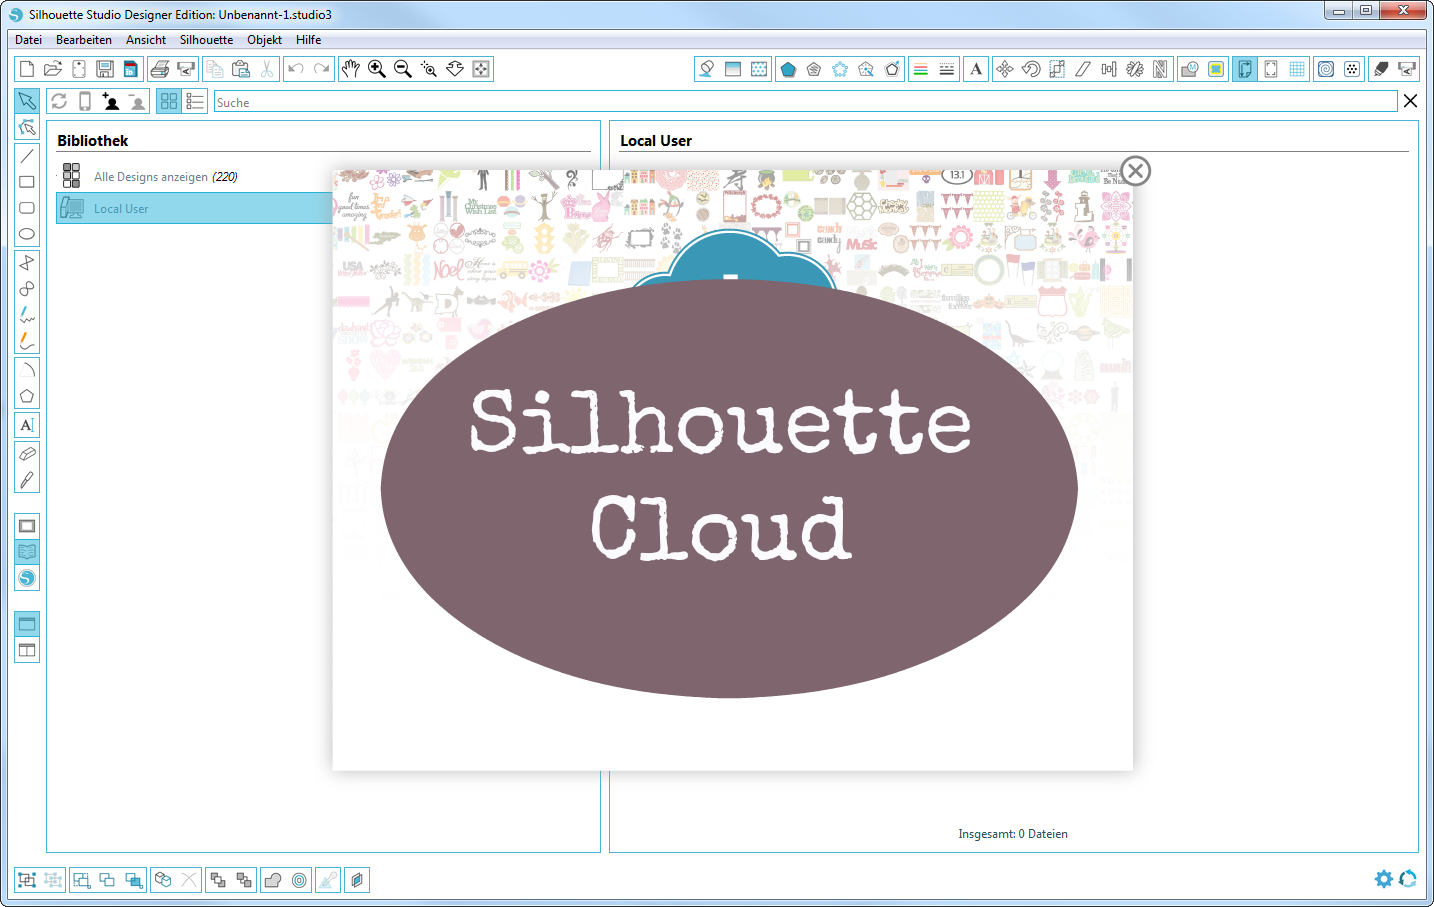1434x907 pixels.
Task: Open the Rotate options icon
Action: tap(1030, 69)
